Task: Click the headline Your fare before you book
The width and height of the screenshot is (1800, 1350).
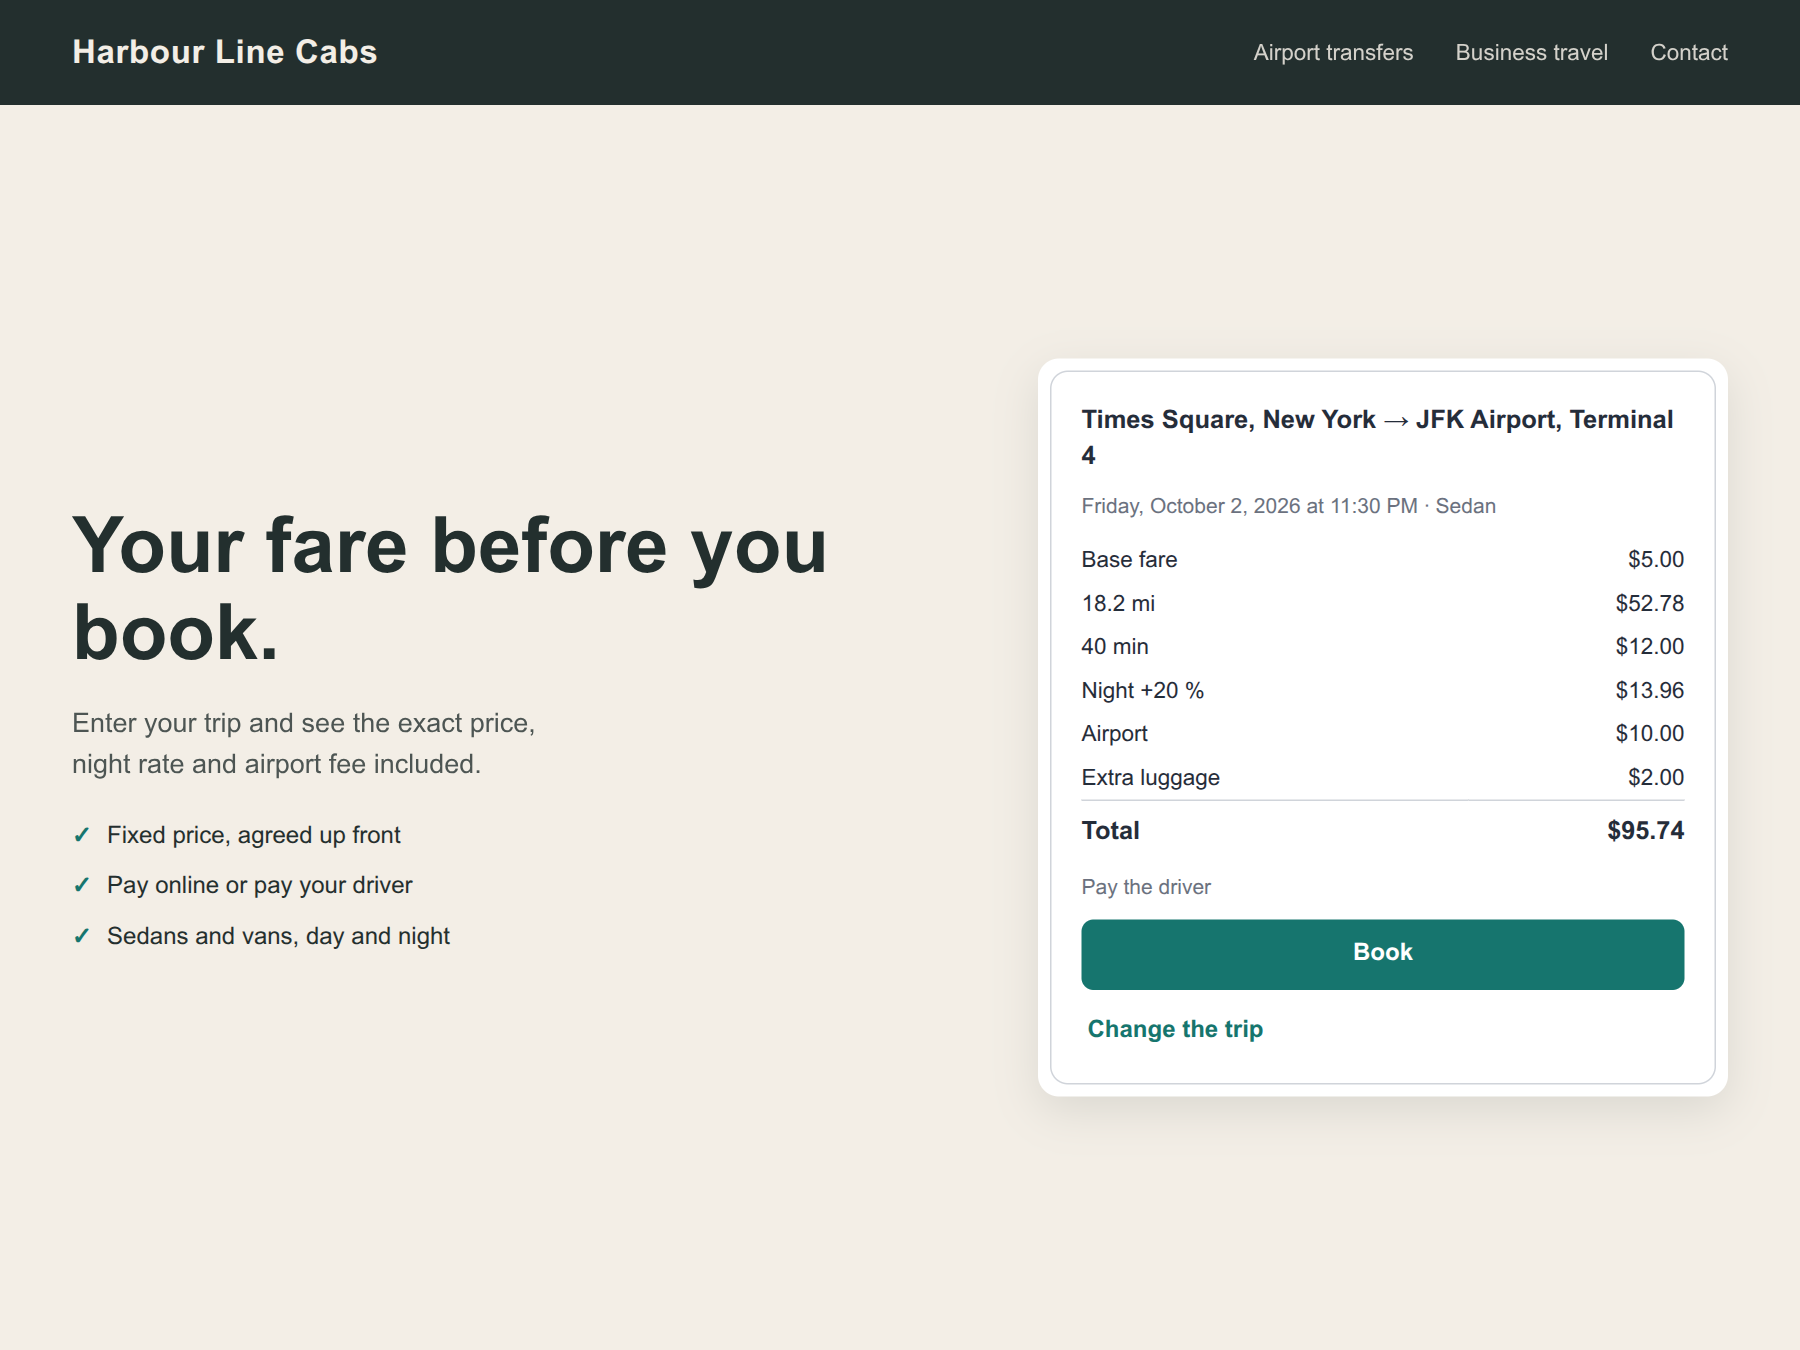Action: click(x=450, y=589)
